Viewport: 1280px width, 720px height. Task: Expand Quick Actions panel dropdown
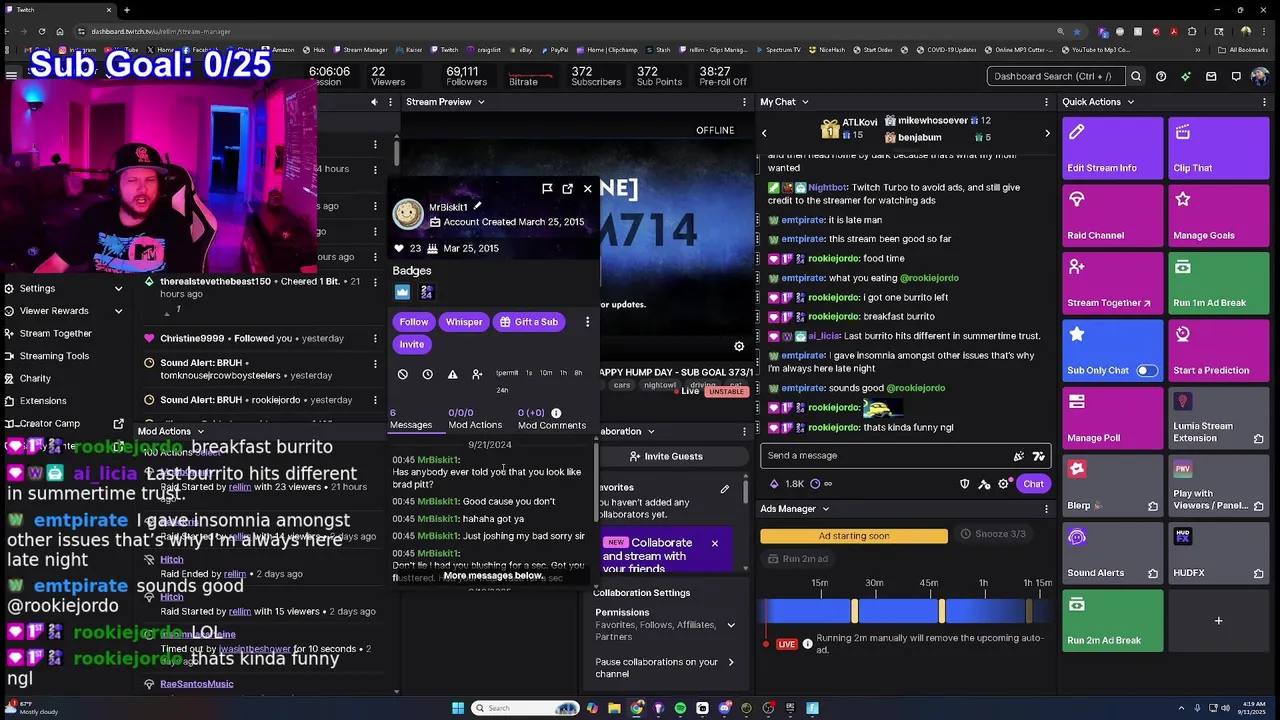(x=1131, y=102)
